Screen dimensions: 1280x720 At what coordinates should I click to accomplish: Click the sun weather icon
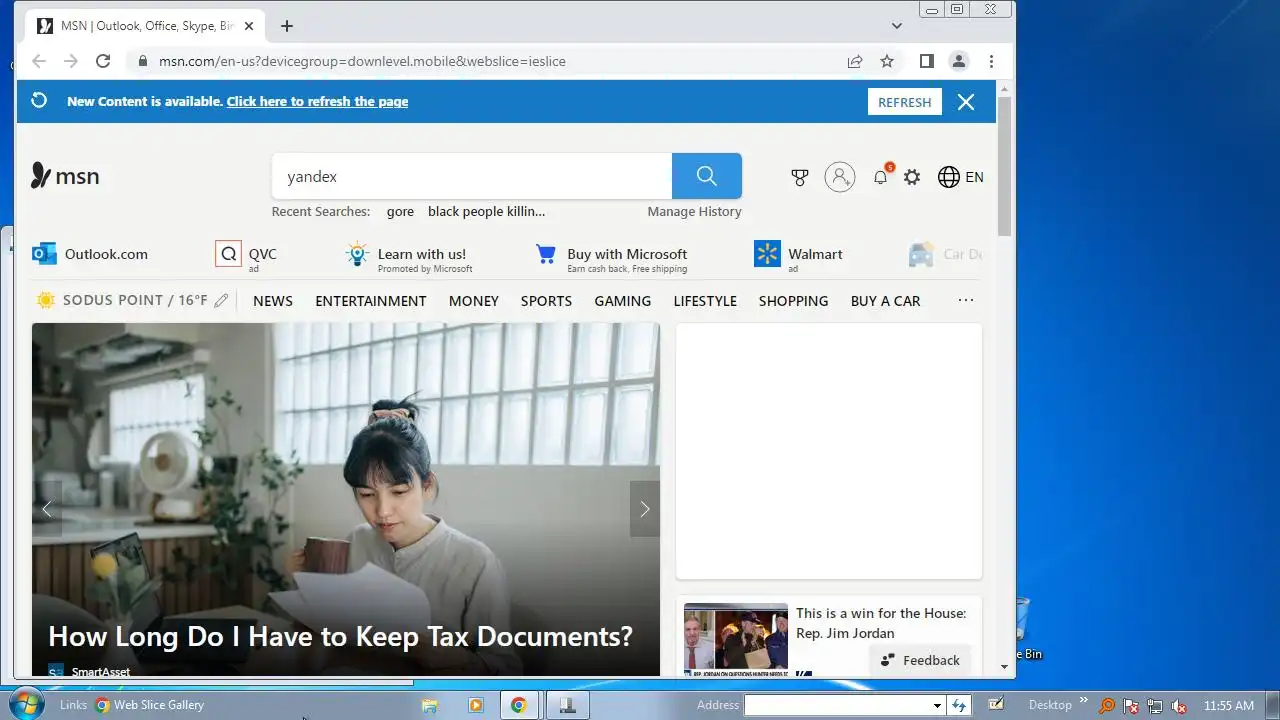(x=46, y=300)
